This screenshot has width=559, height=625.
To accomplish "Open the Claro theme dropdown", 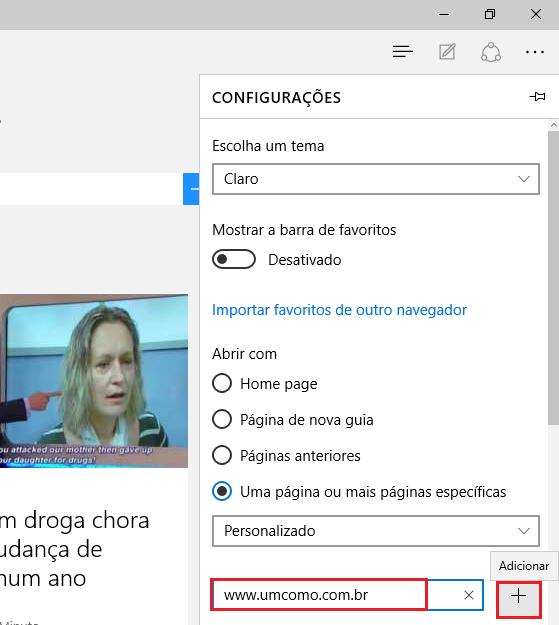I will click(376, 179).
